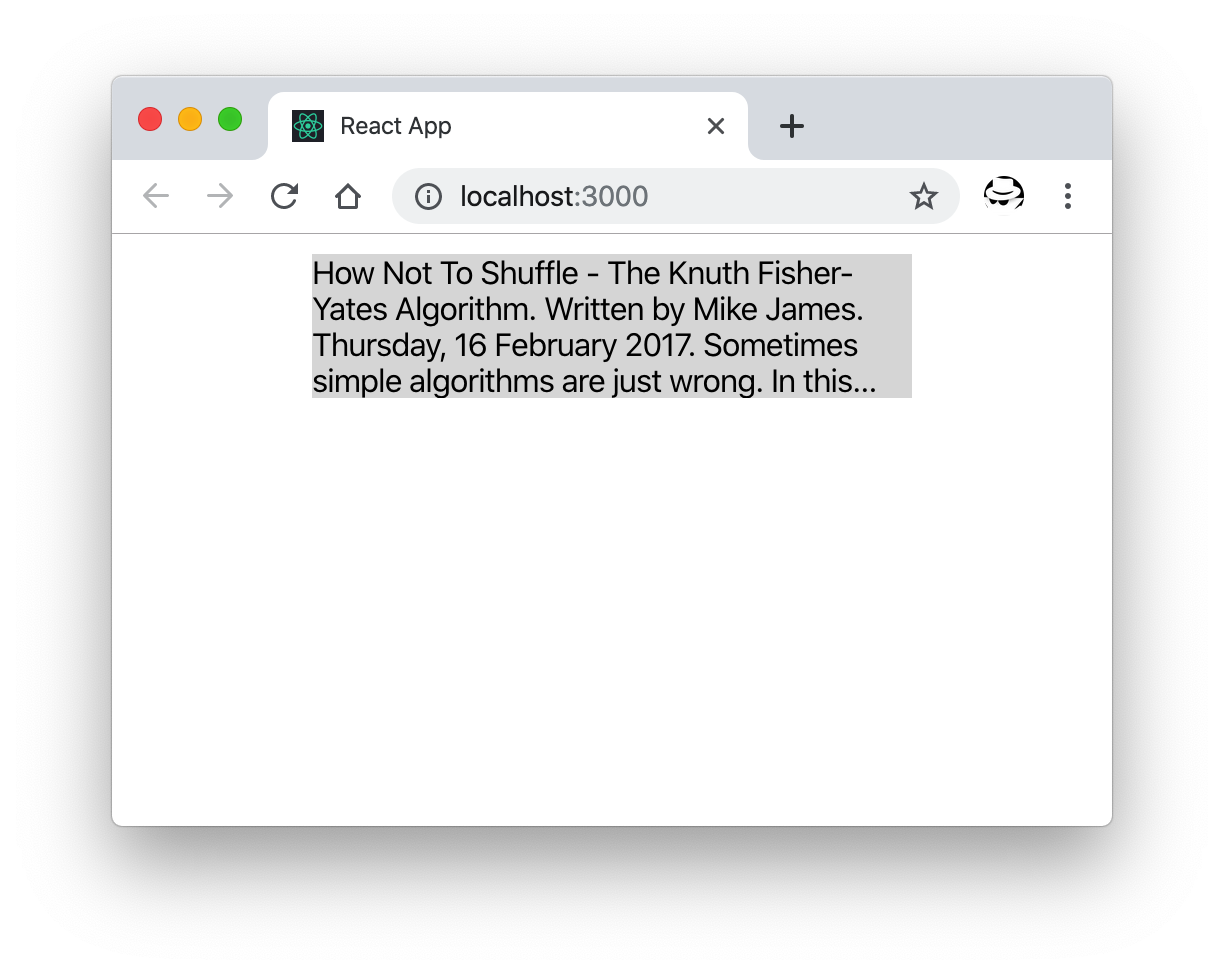Click the React logo favicon on tab
The image size is (1224, 974).
pyautogui.click(x=308, y=126)
